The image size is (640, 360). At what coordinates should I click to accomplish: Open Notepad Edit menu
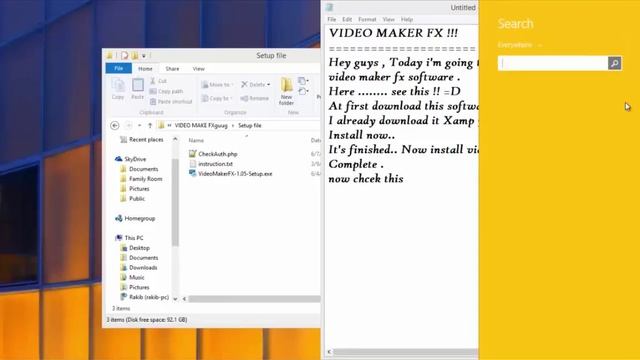point(347,19)
